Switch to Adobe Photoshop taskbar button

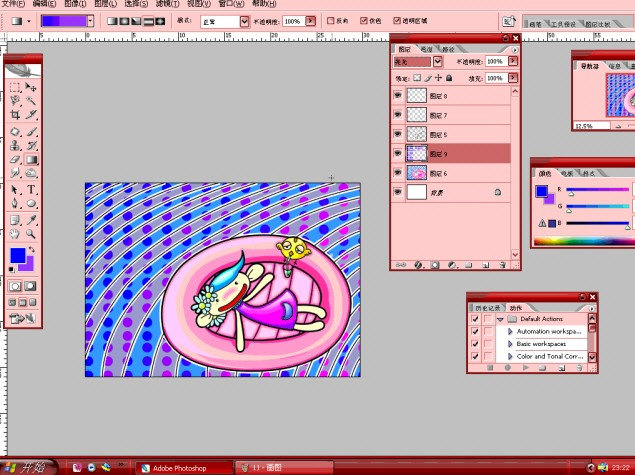[184, 468]
